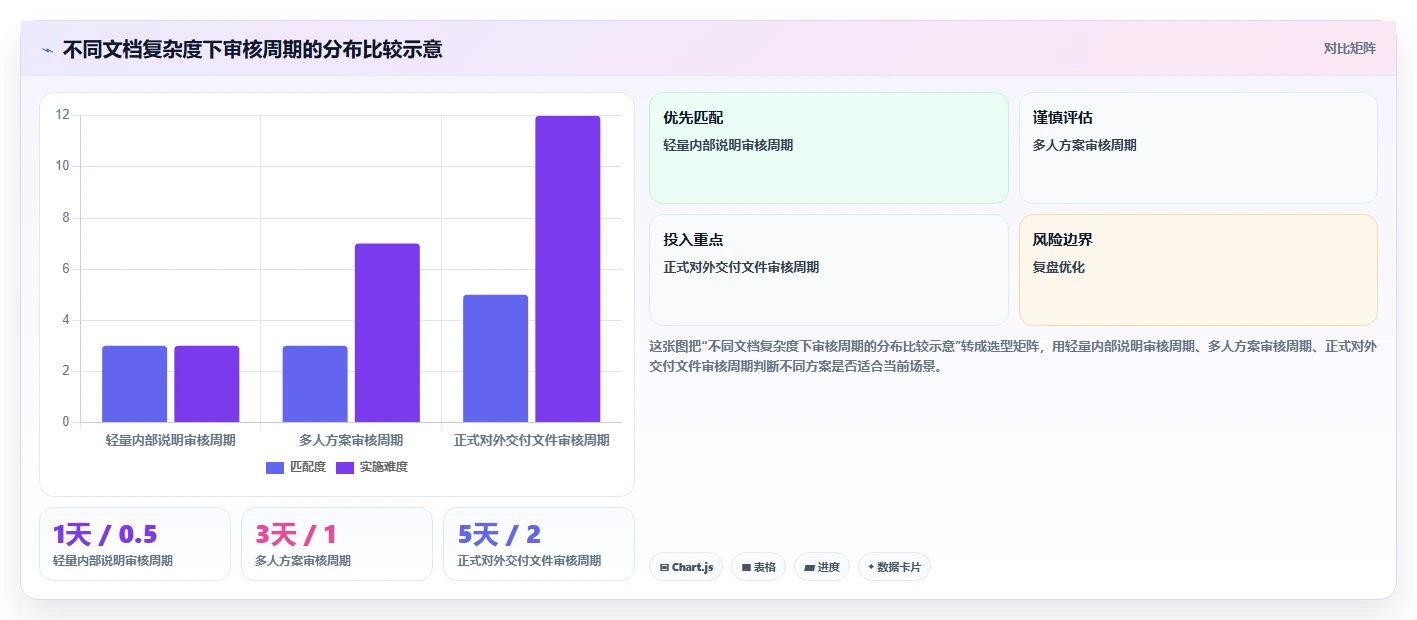Select the 匹配度 bar for 正式对外交付文件审核周期

click(x=495, y=359)
